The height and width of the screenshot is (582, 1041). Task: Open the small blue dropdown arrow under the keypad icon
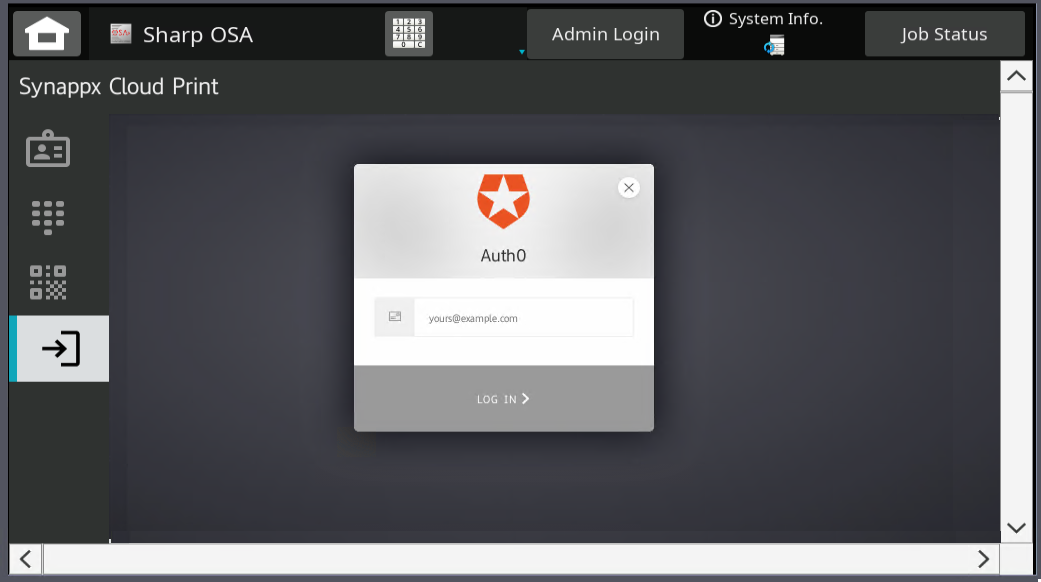pyautogui.click(x=521, y=50)
